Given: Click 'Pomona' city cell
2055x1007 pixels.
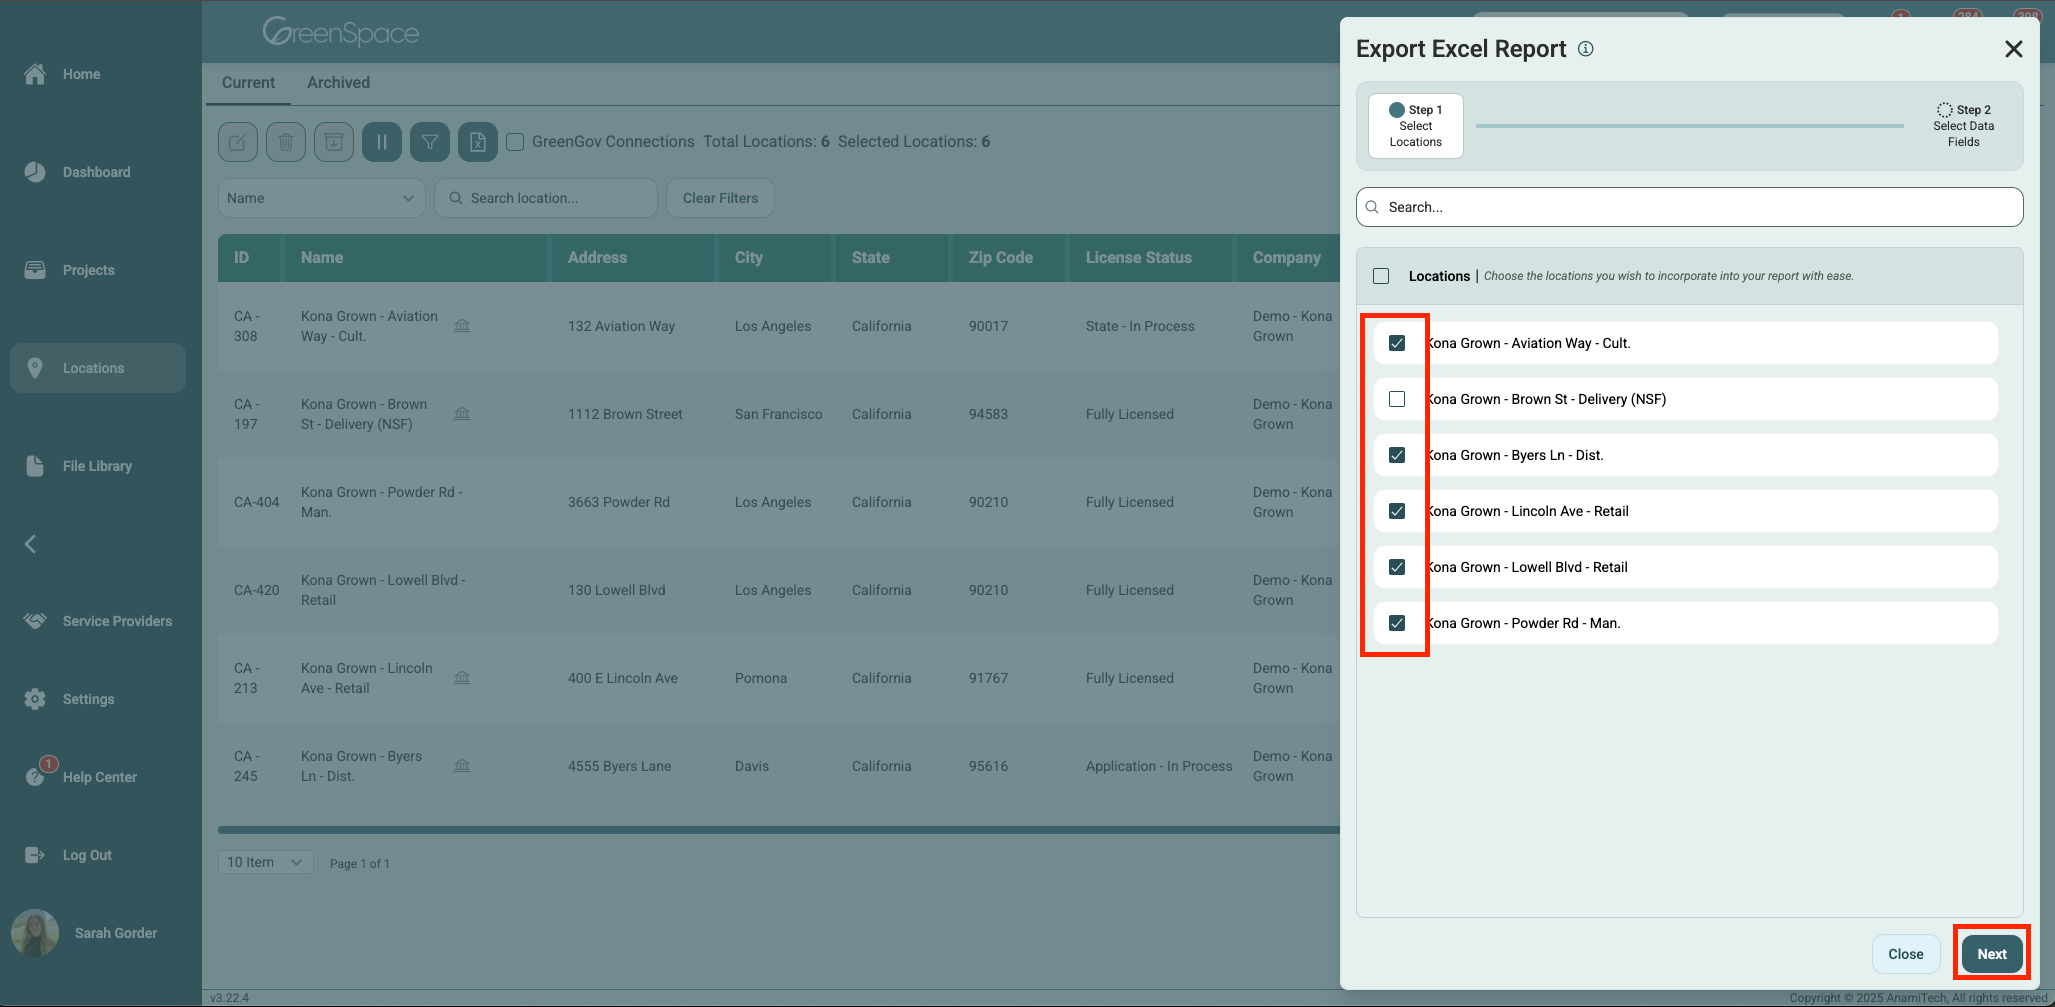Looking at the screenshot, I should [x=761, y=678].
